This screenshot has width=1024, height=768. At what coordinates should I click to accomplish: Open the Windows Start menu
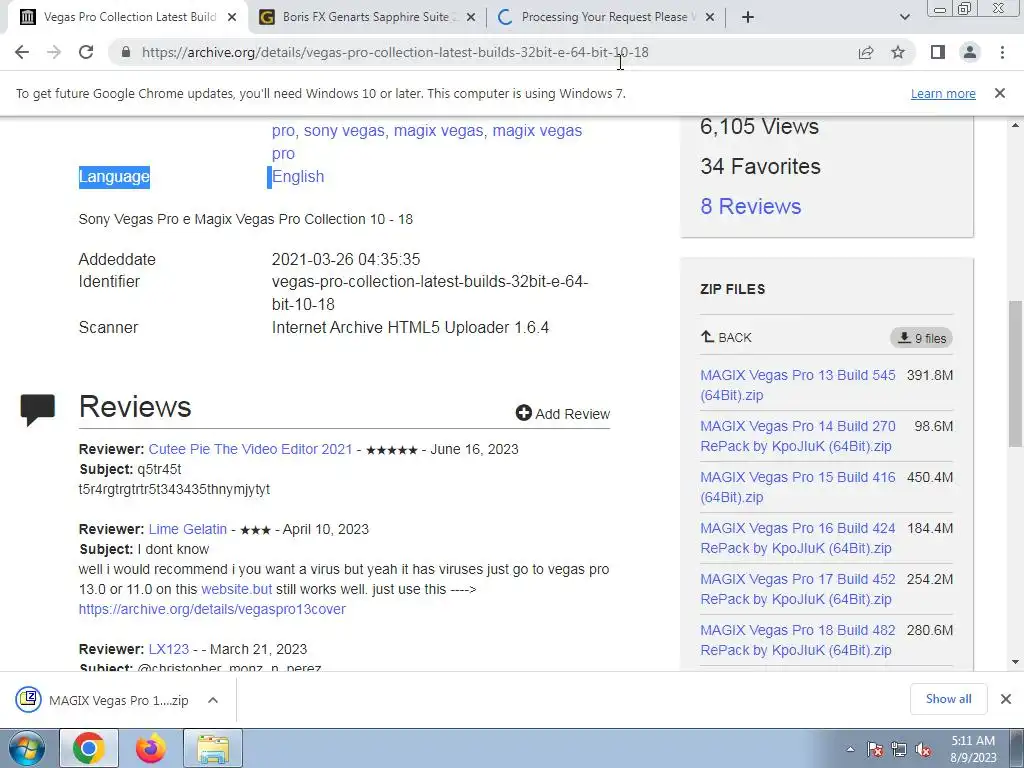click(26, 748)
